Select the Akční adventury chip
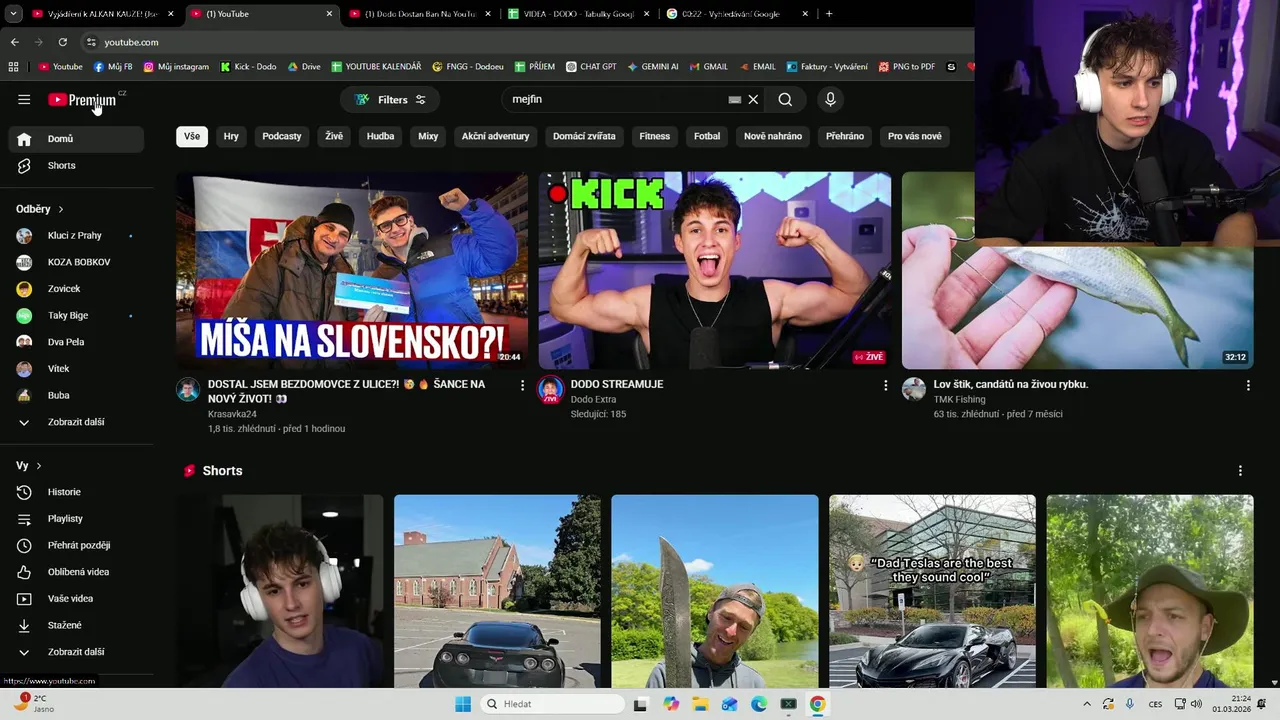The height and width of the screenshot is (720, 1280). click(x=495, y=136)
